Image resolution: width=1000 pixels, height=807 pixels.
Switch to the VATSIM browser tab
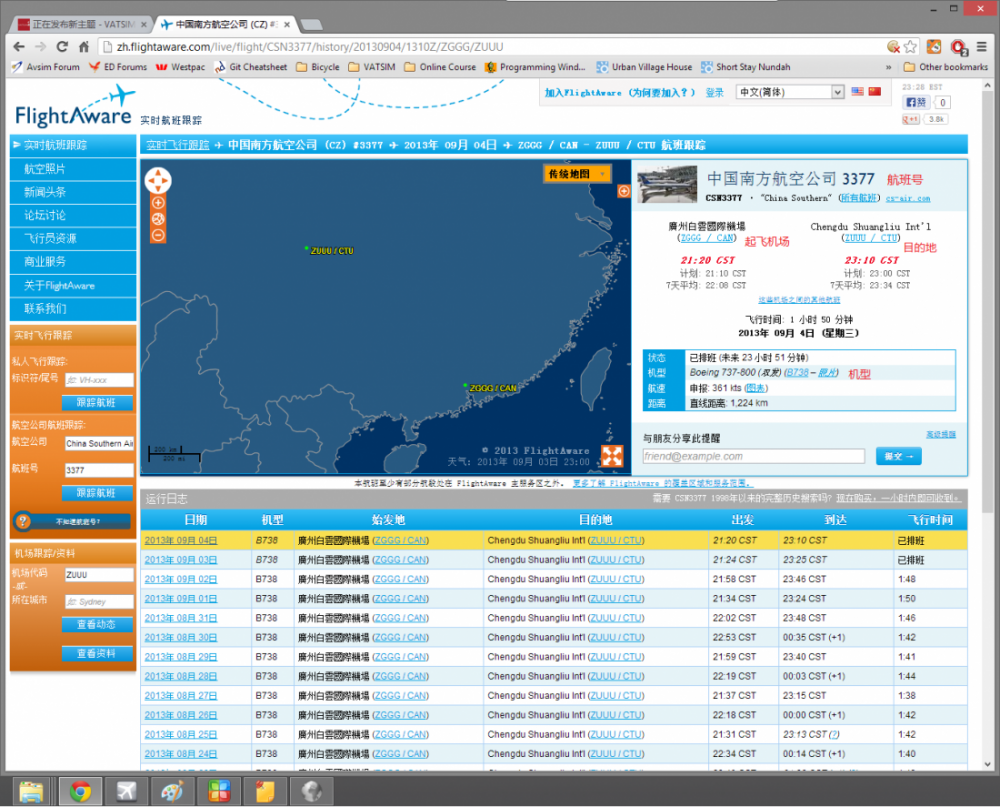pyautogui.click(x=82, y=24)
